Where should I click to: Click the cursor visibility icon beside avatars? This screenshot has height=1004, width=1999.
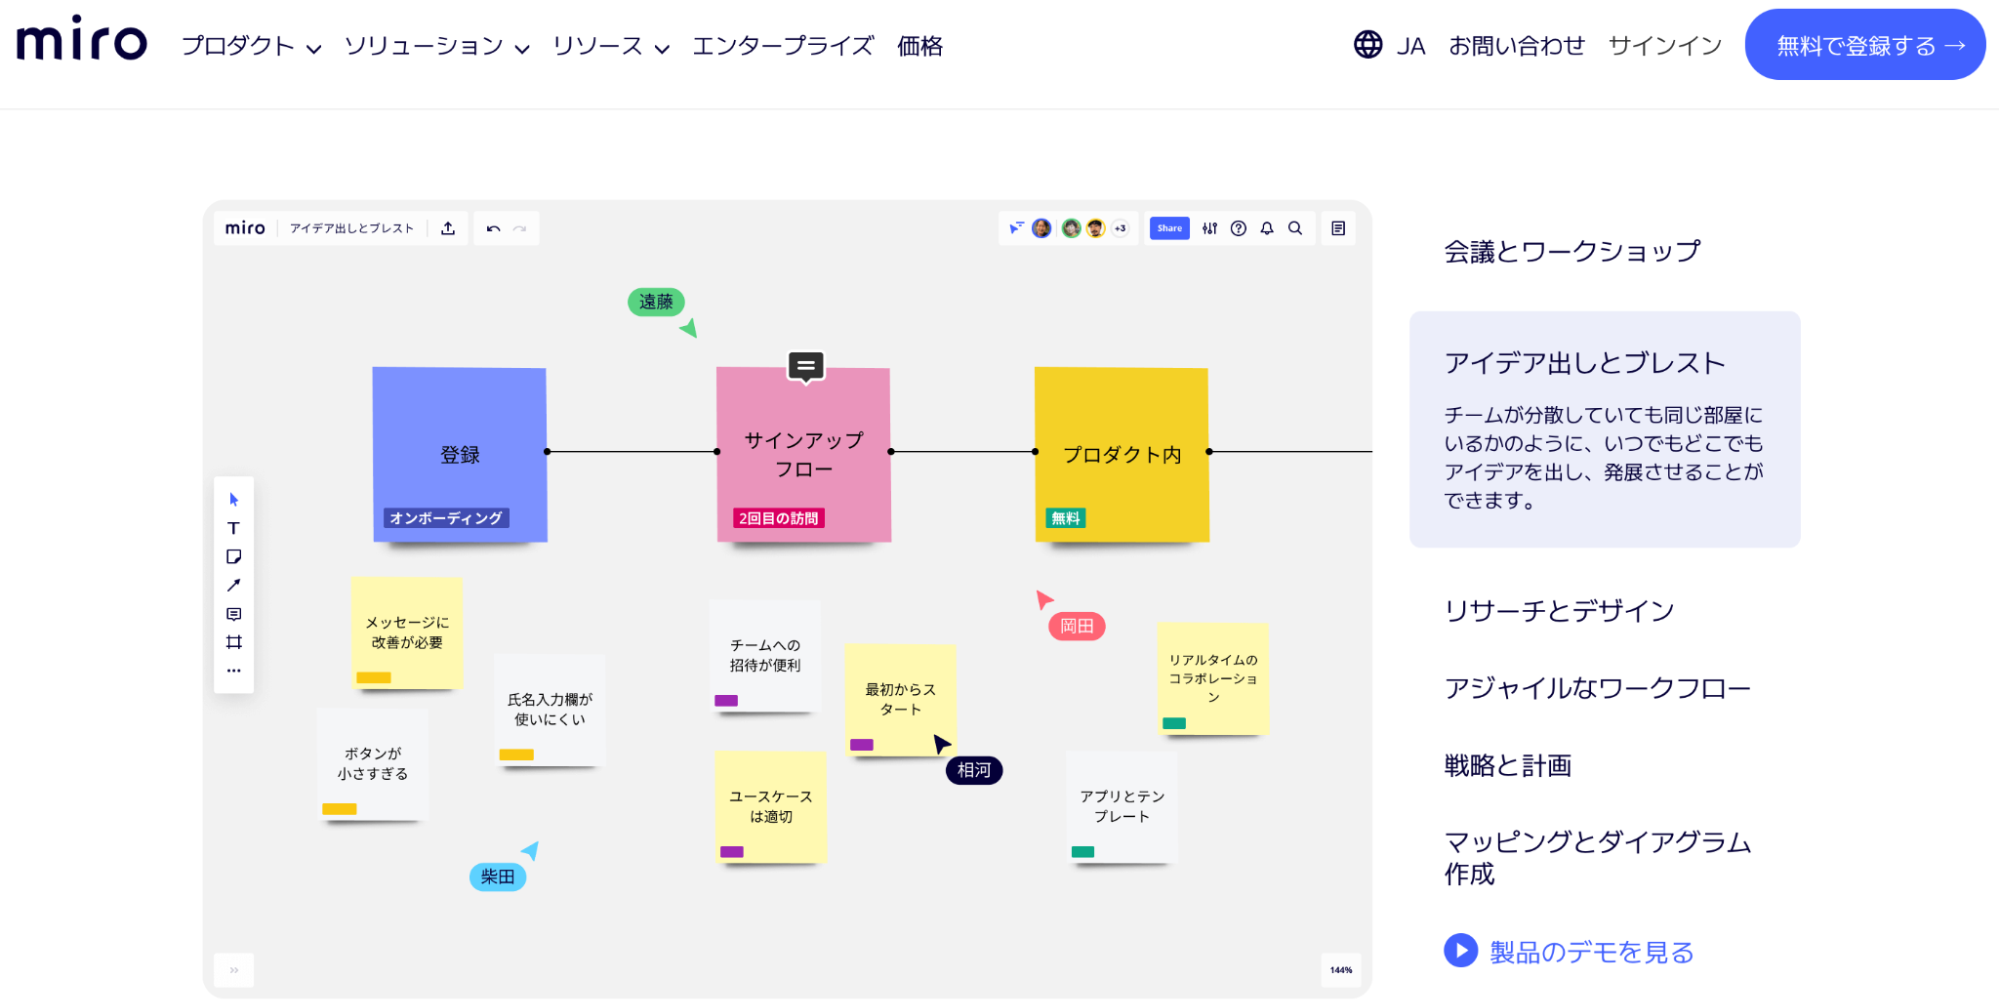(x=1016, y=228)
